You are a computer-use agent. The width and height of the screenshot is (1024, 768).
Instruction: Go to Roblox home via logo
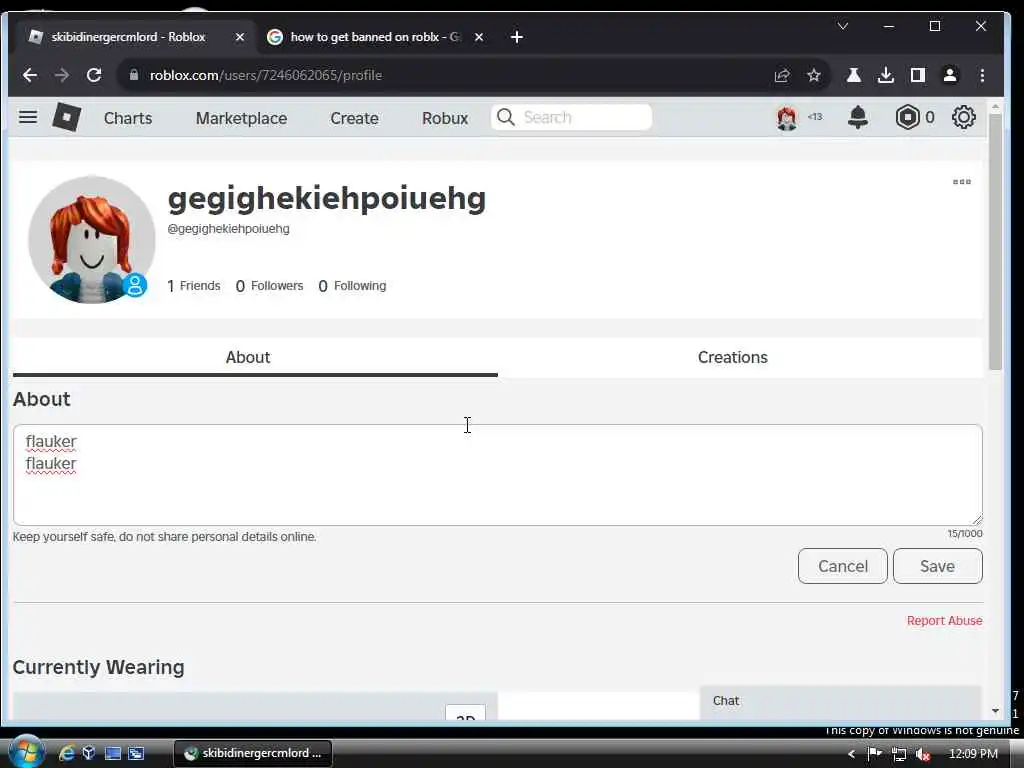click(67, 118)
